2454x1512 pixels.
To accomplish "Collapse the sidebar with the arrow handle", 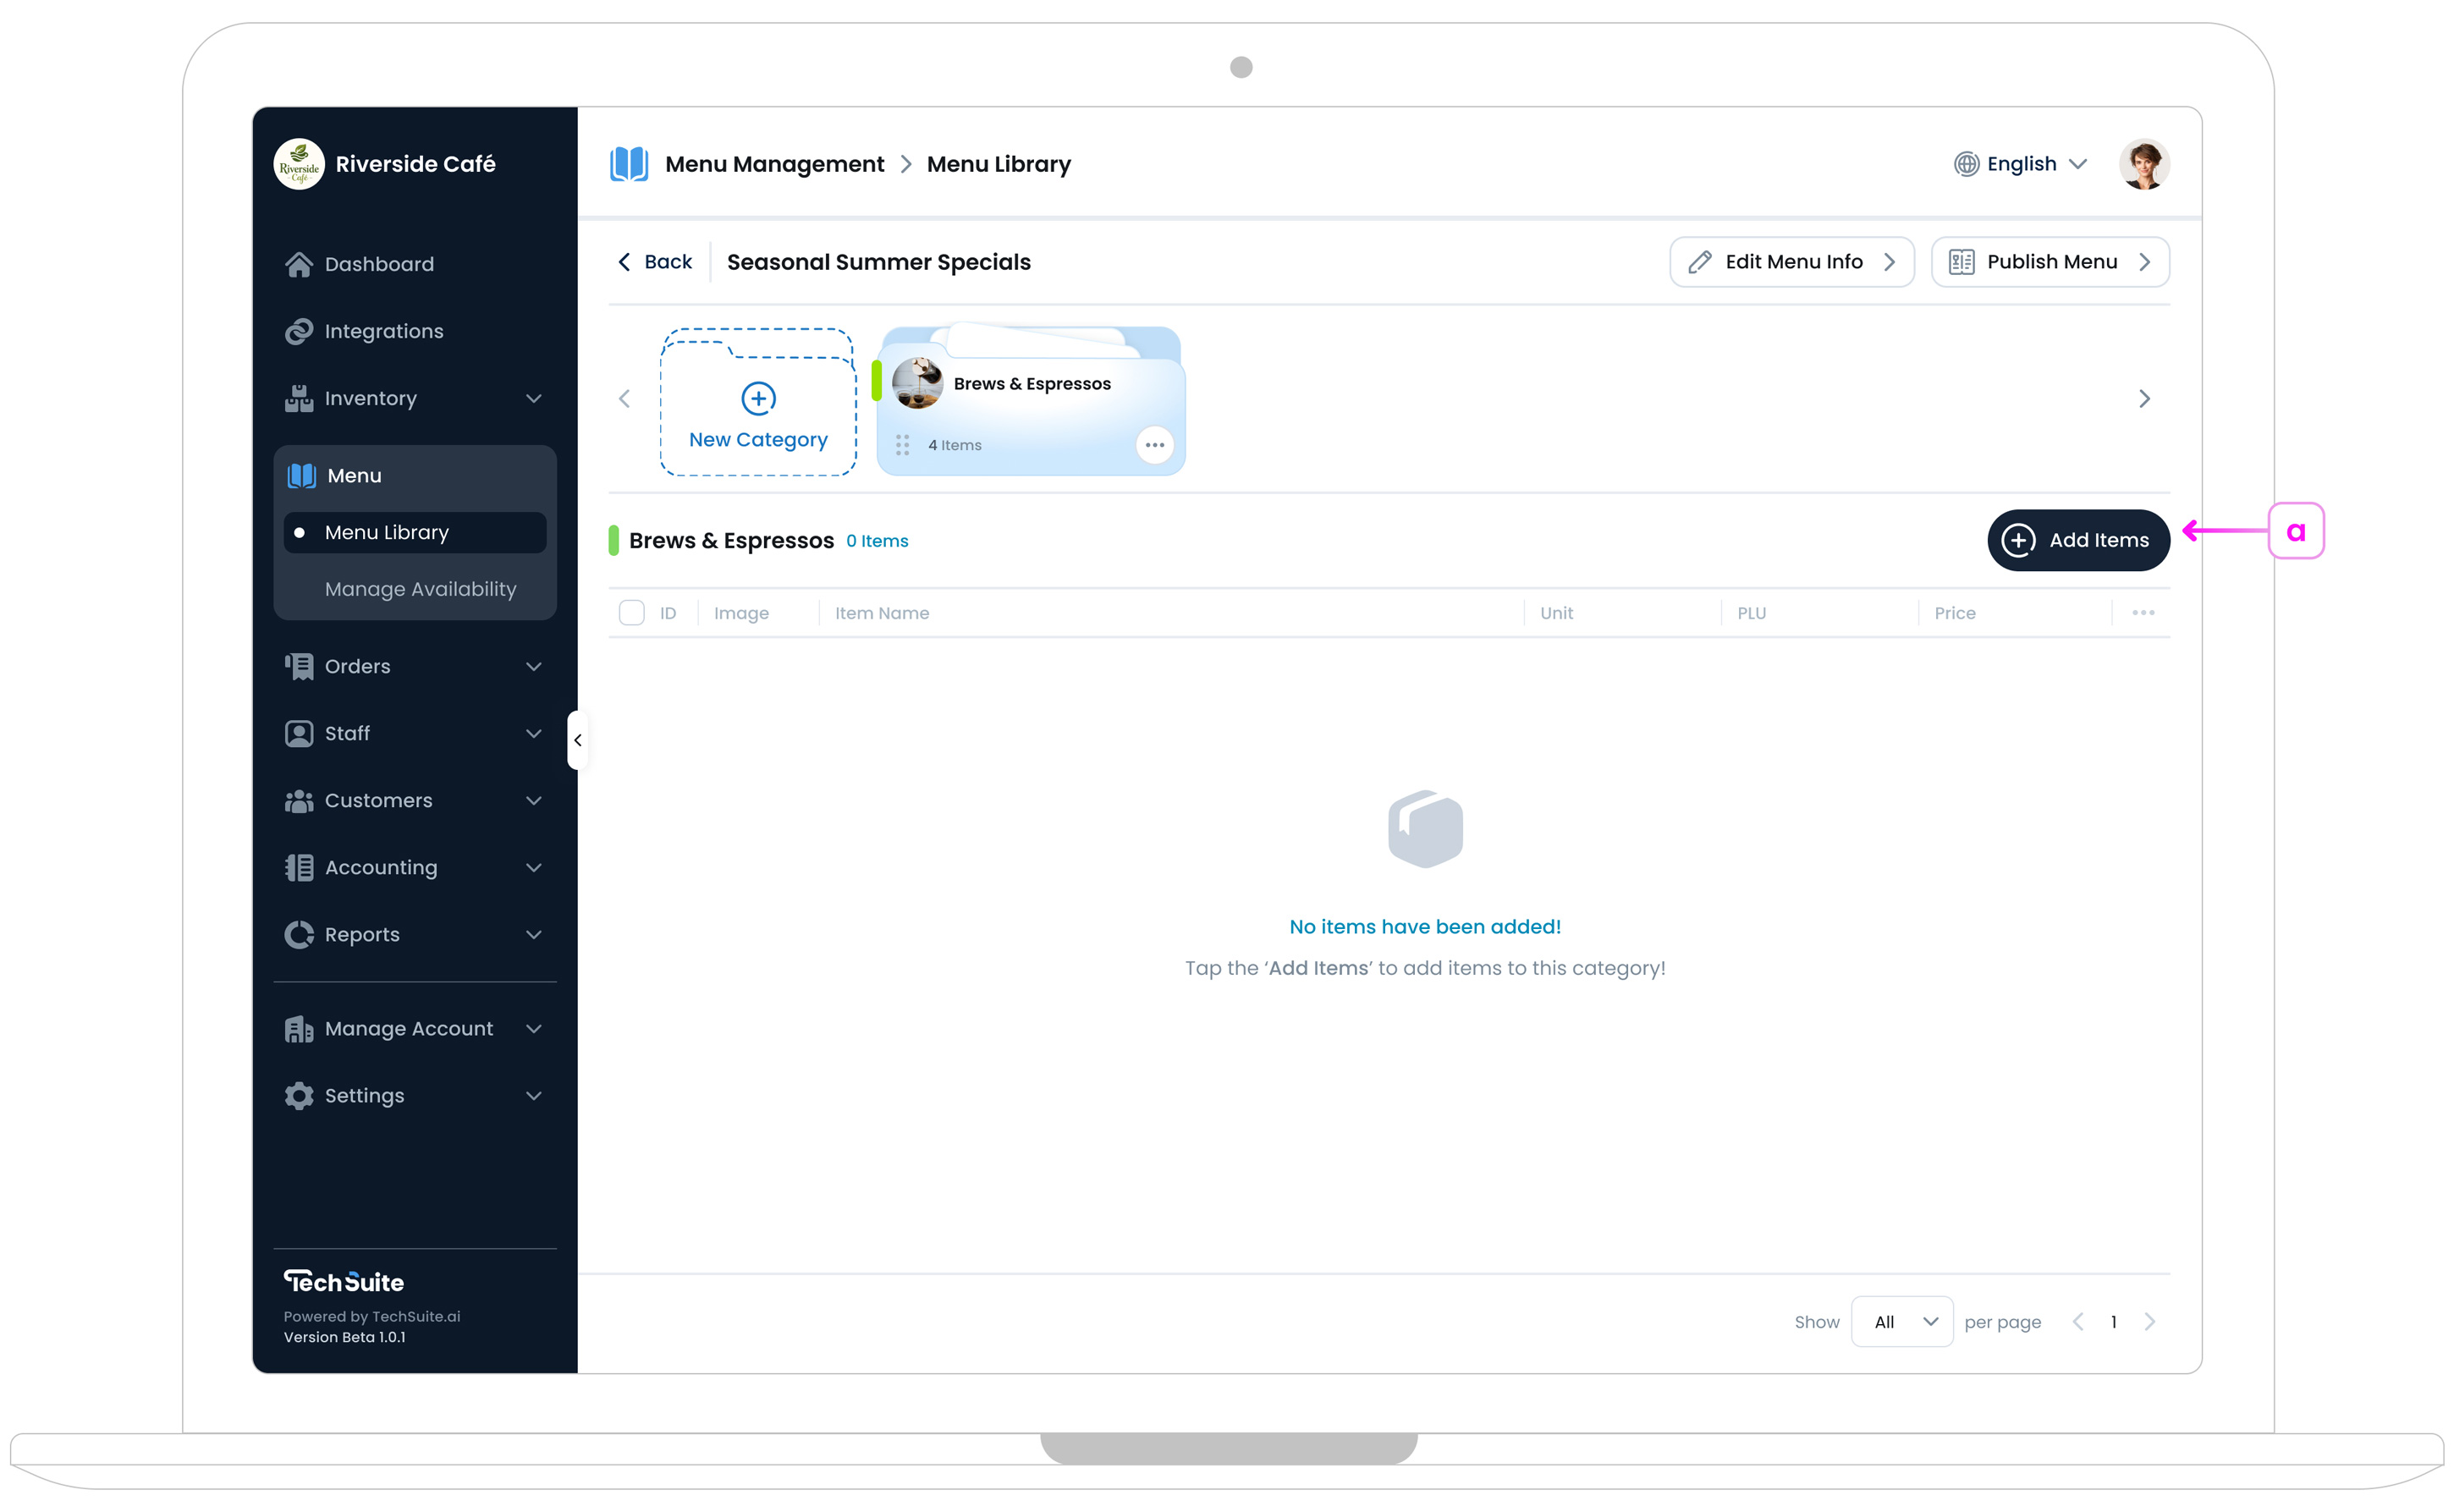I will tap(577, 740).
